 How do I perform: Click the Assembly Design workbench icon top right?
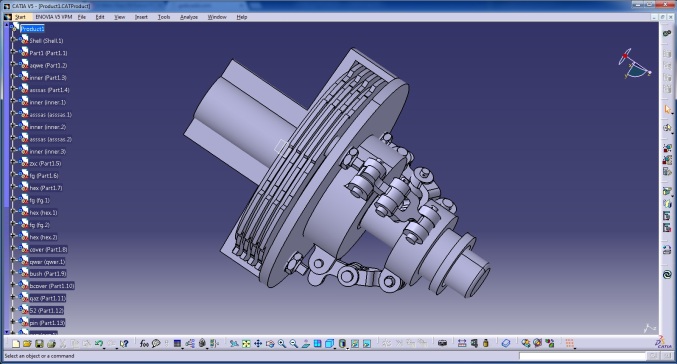tap(668, 33)
